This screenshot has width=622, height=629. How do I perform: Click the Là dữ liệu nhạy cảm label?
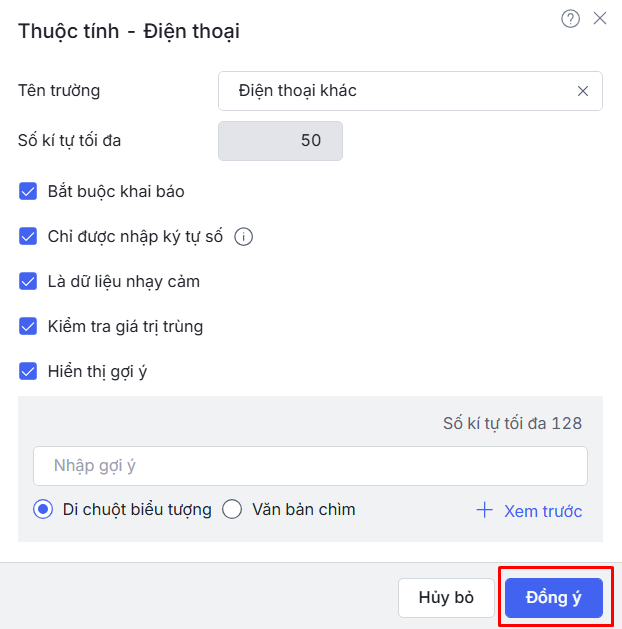click(123, 282)
